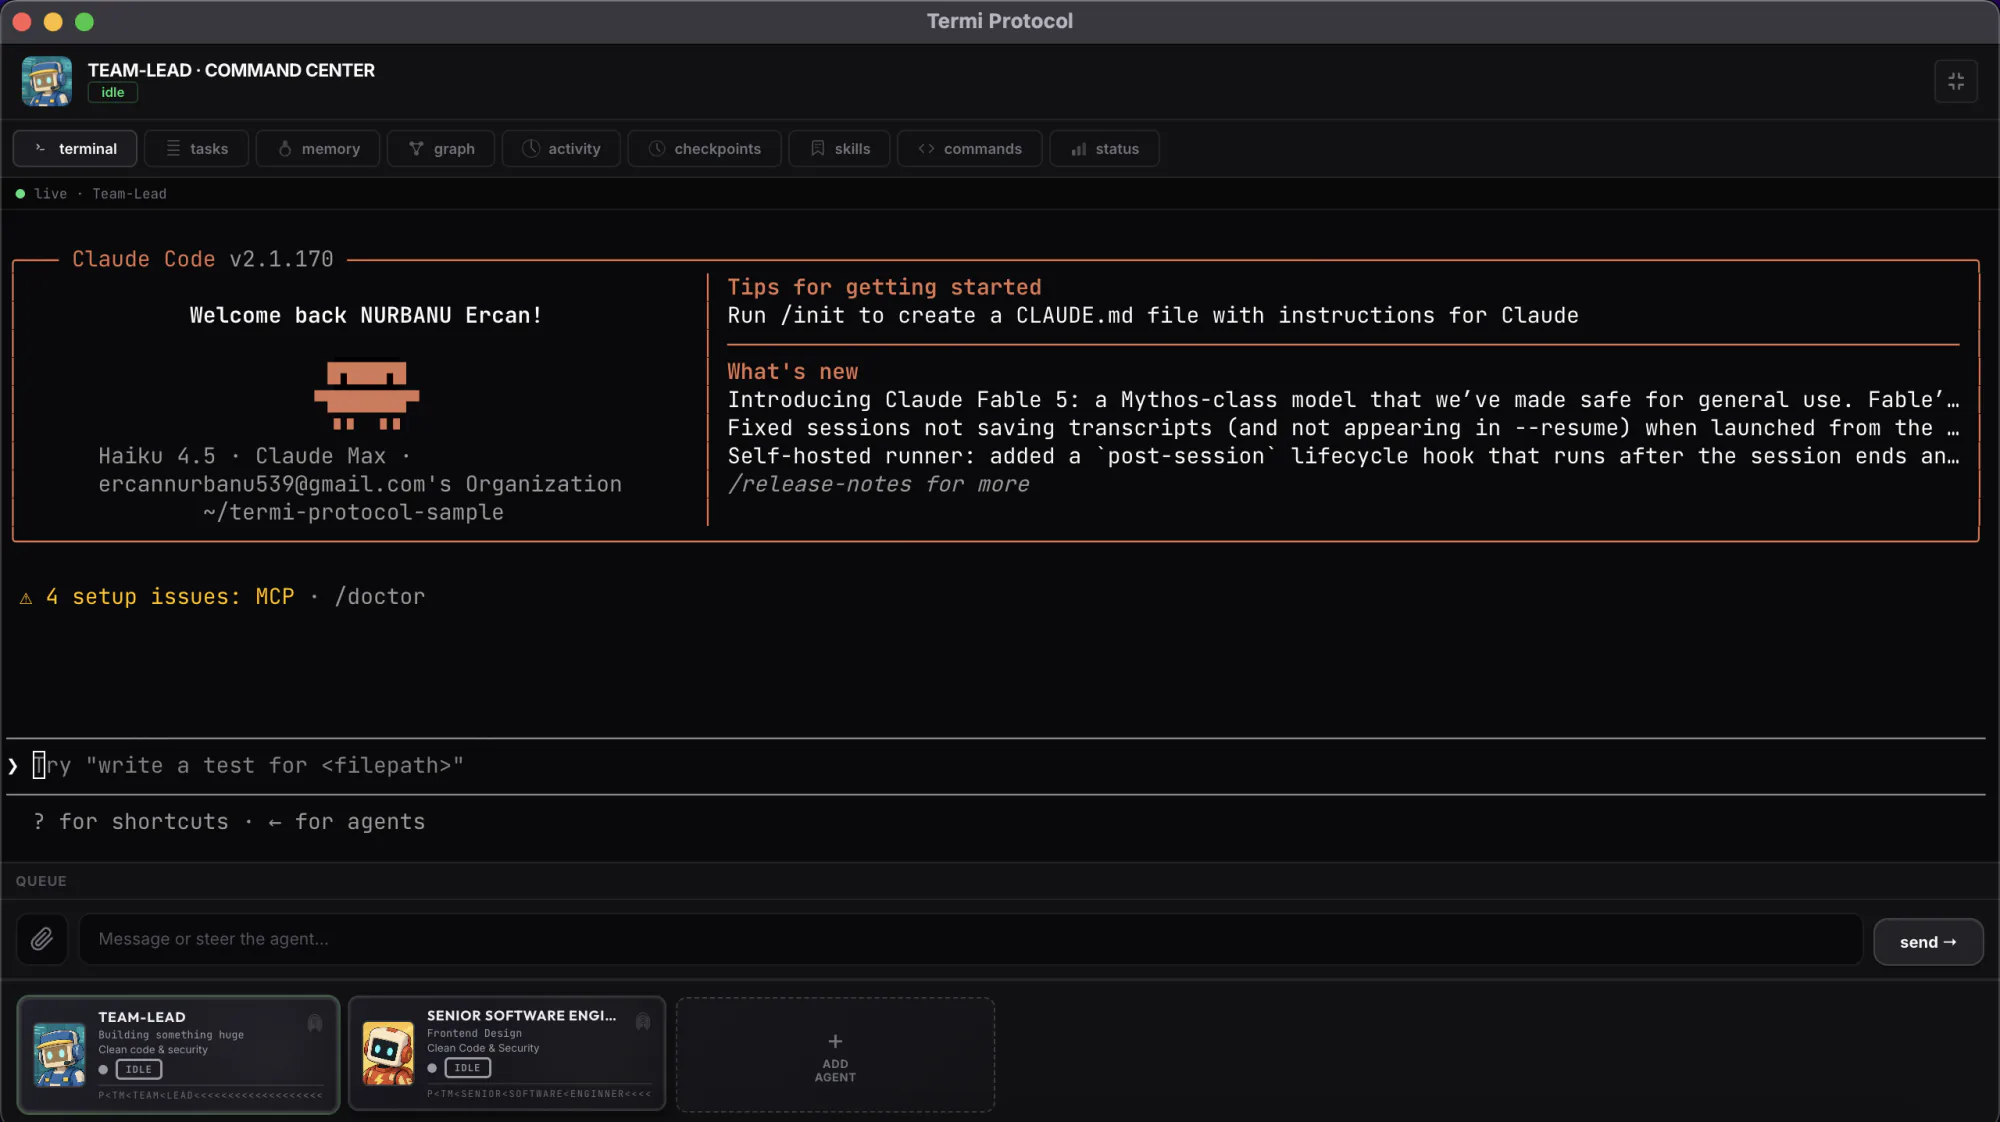Click the paperclip attach icon
The image size is (2000, 1122).
[42, 939]
